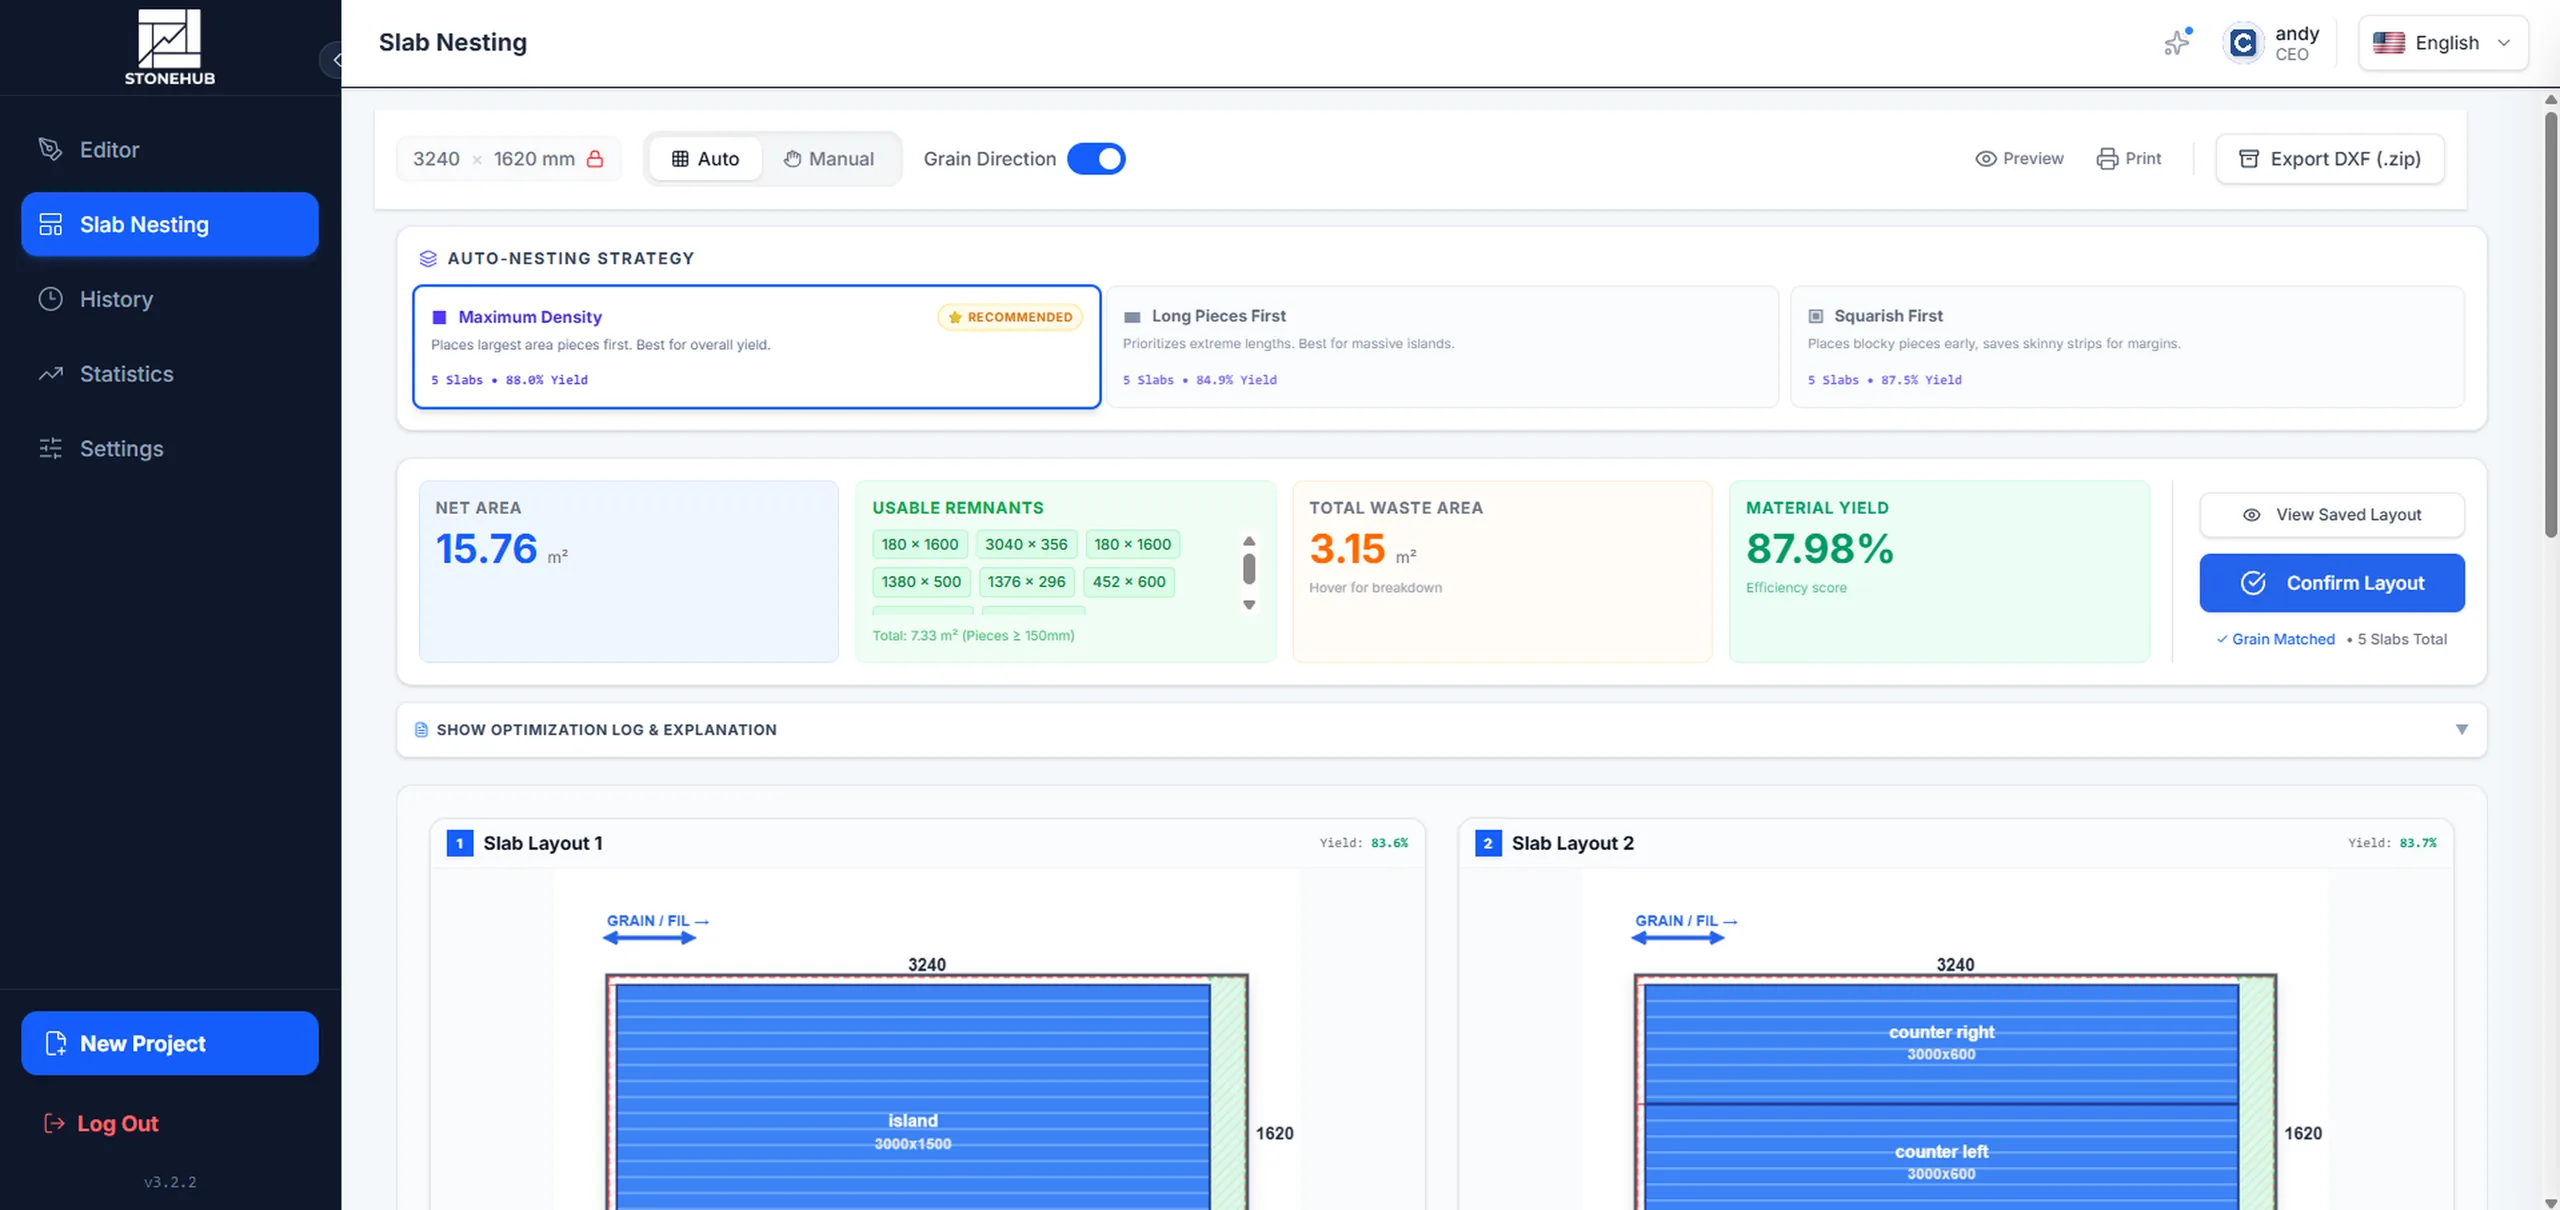Click the AI sparkle icon in the header
The image size is (2560, 1210).
pos(2177,42)
